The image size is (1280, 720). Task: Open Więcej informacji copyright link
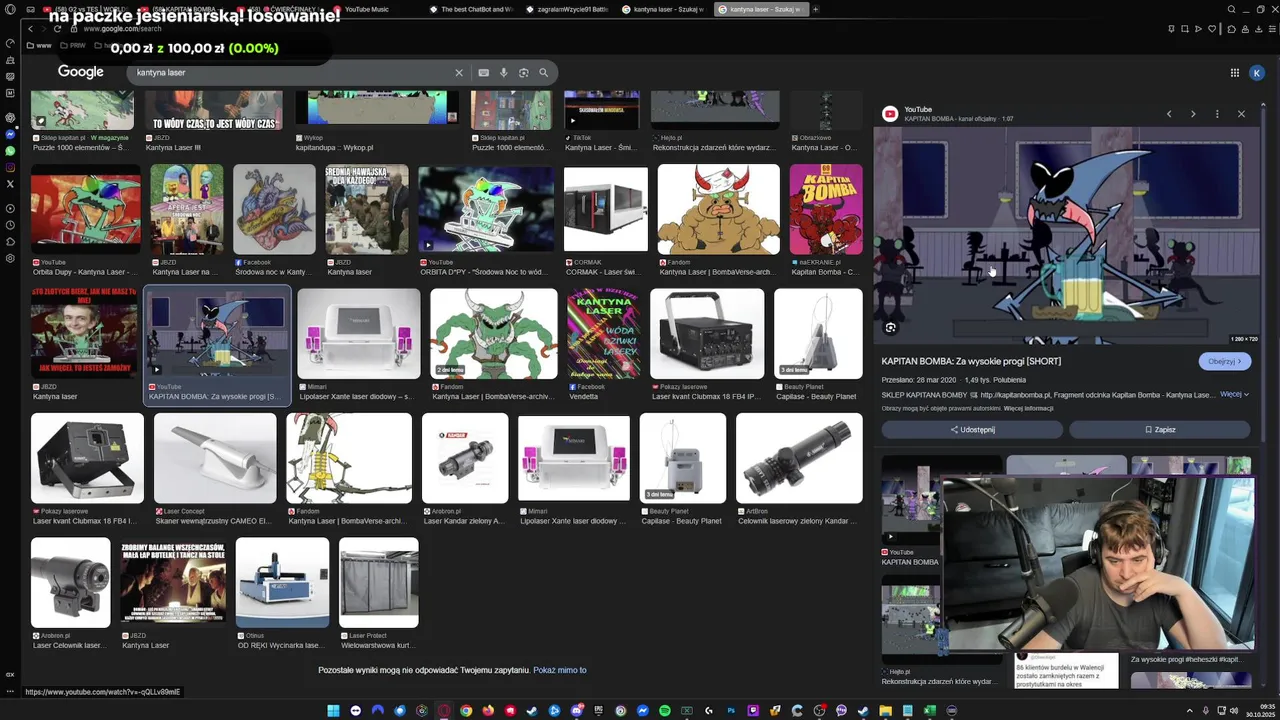click(1028, 408)
